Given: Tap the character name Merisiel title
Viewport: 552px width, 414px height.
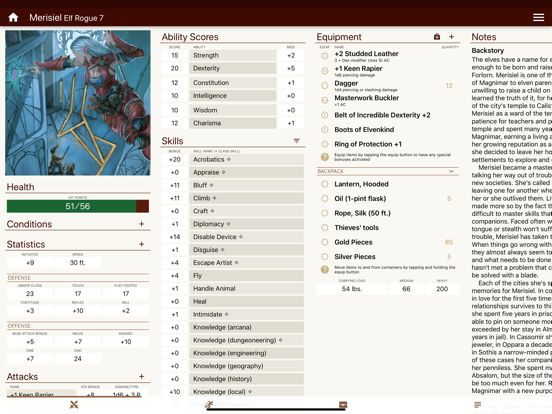Looking at the screenshot, I should pyautogui.click(x=45, y=18).
